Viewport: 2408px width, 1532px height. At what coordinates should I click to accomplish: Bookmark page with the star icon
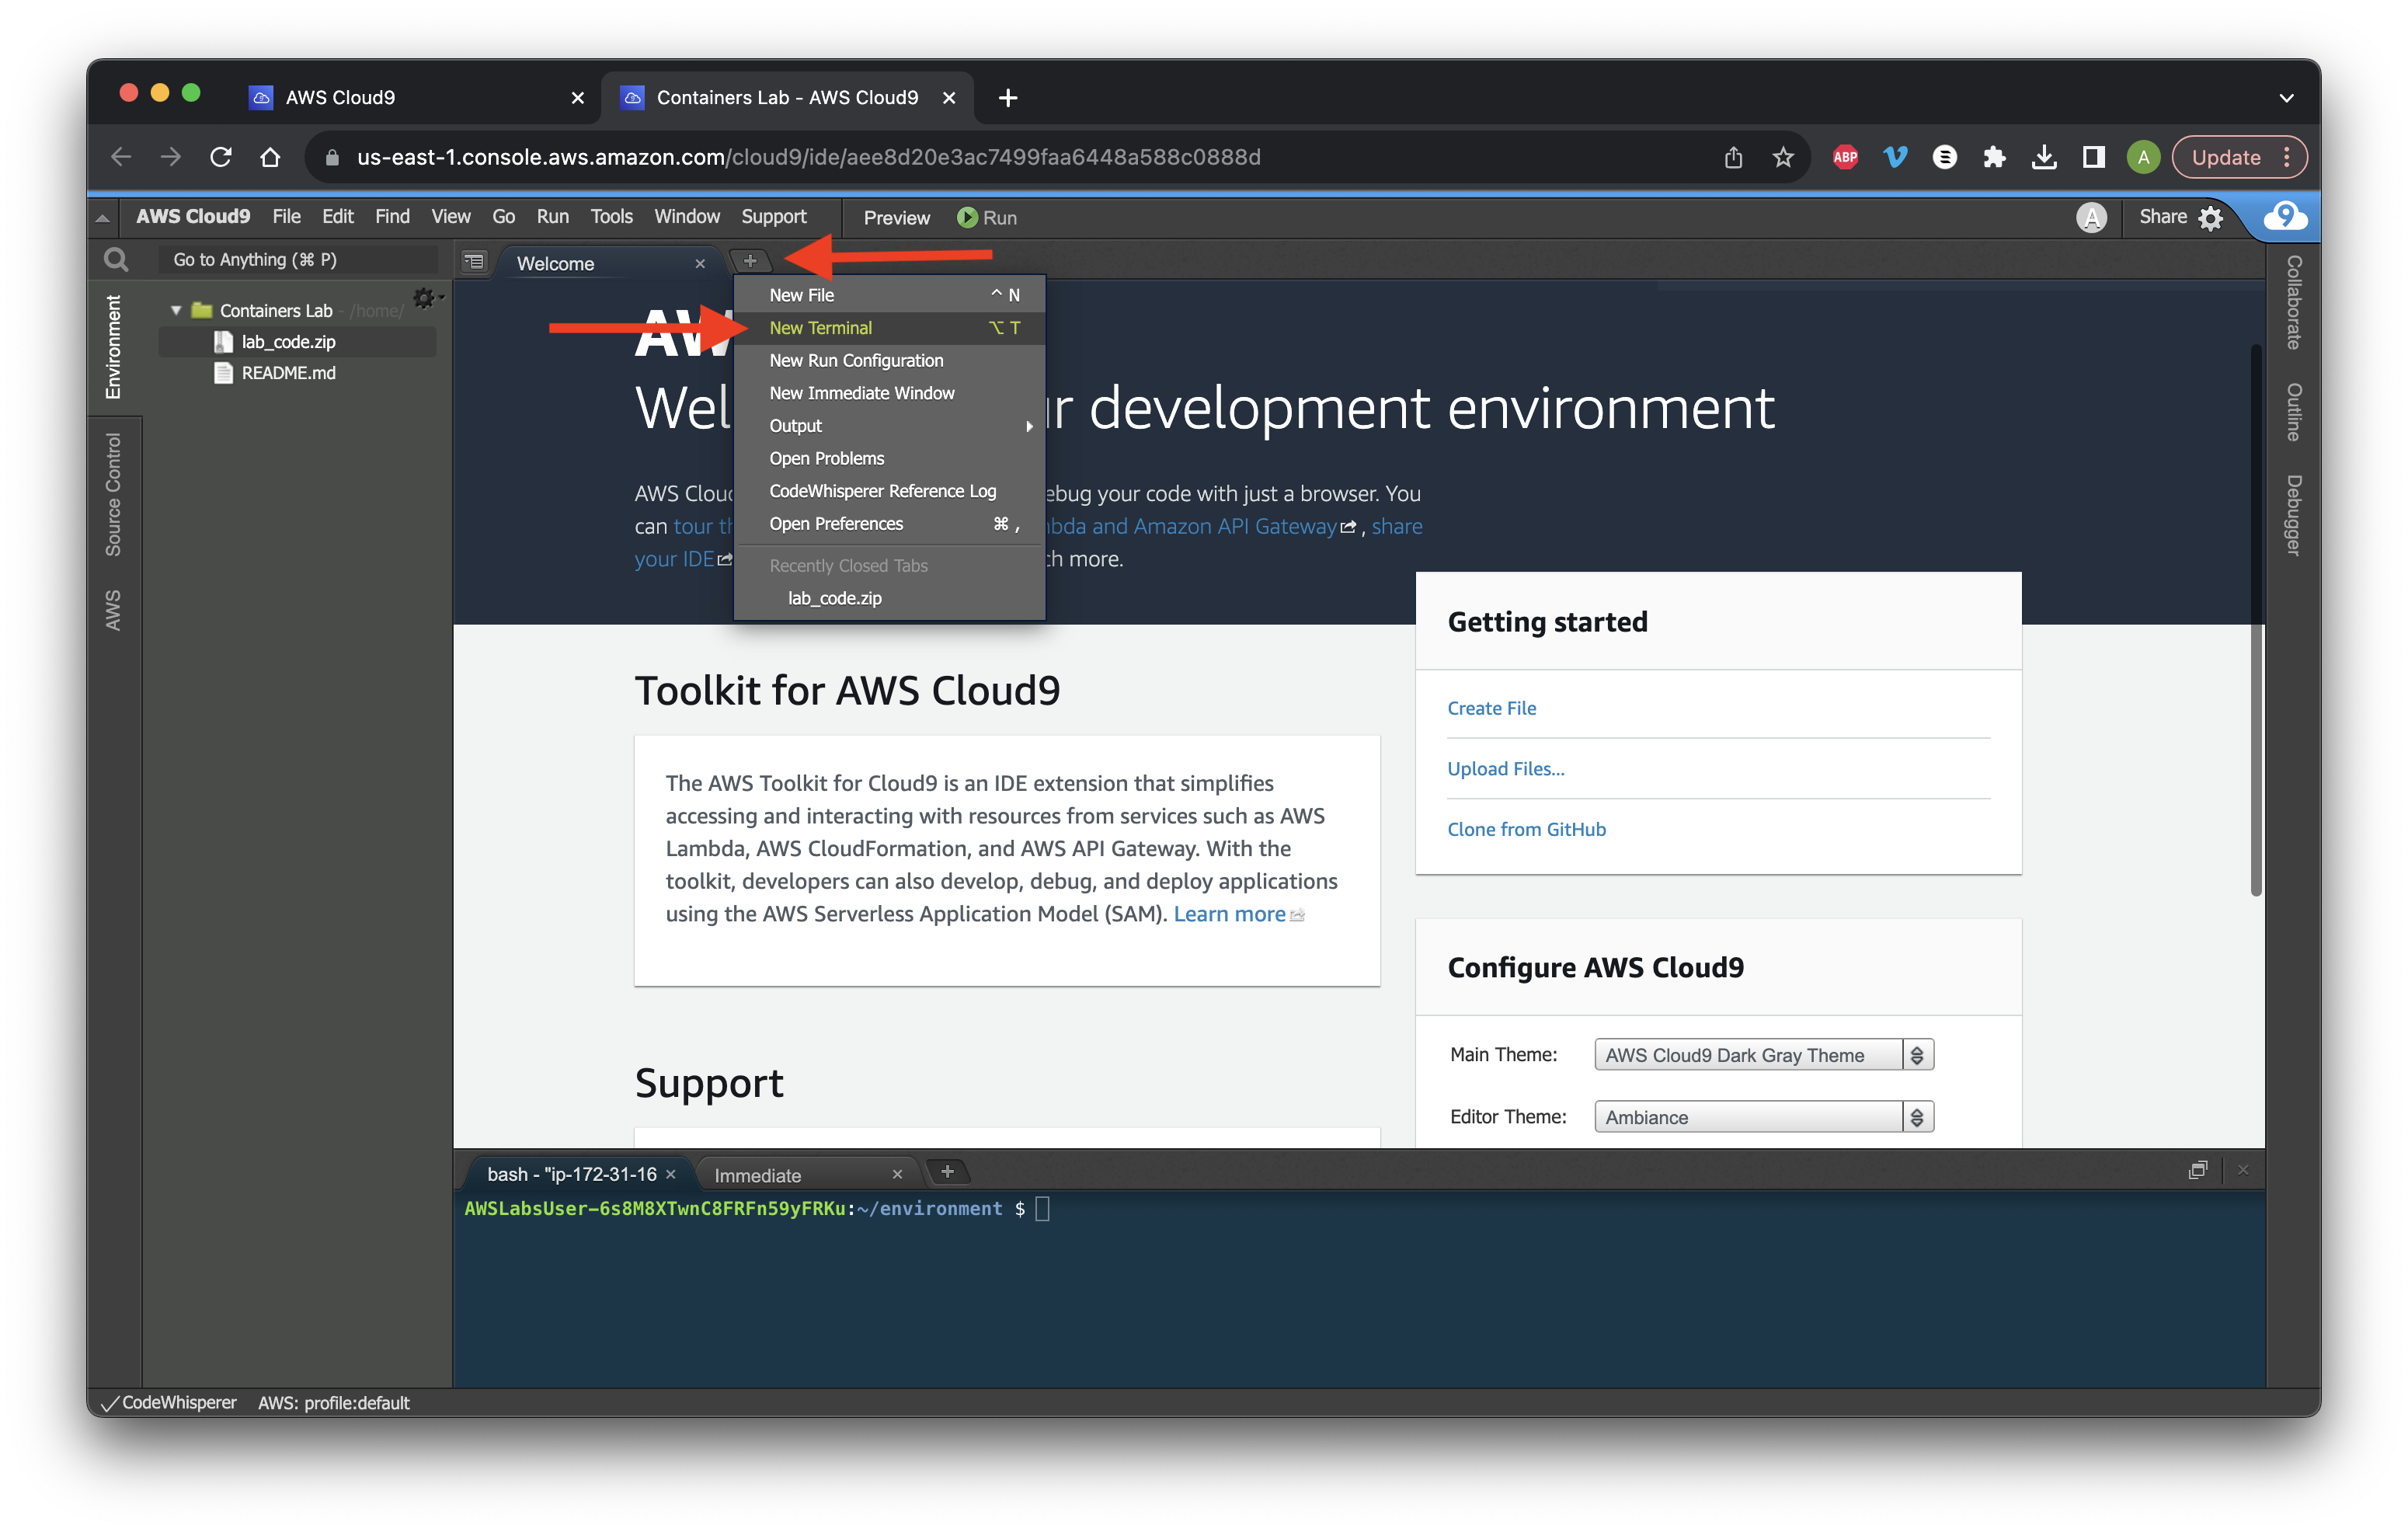1783,157
